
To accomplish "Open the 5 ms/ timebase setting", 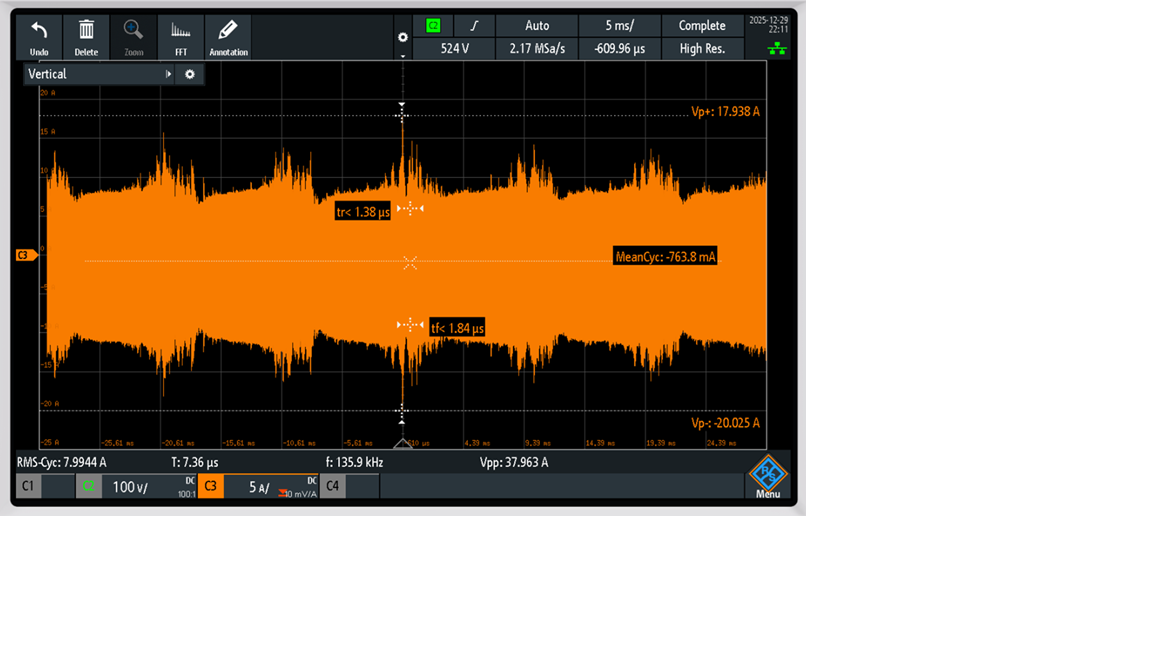I will [619, 26].
